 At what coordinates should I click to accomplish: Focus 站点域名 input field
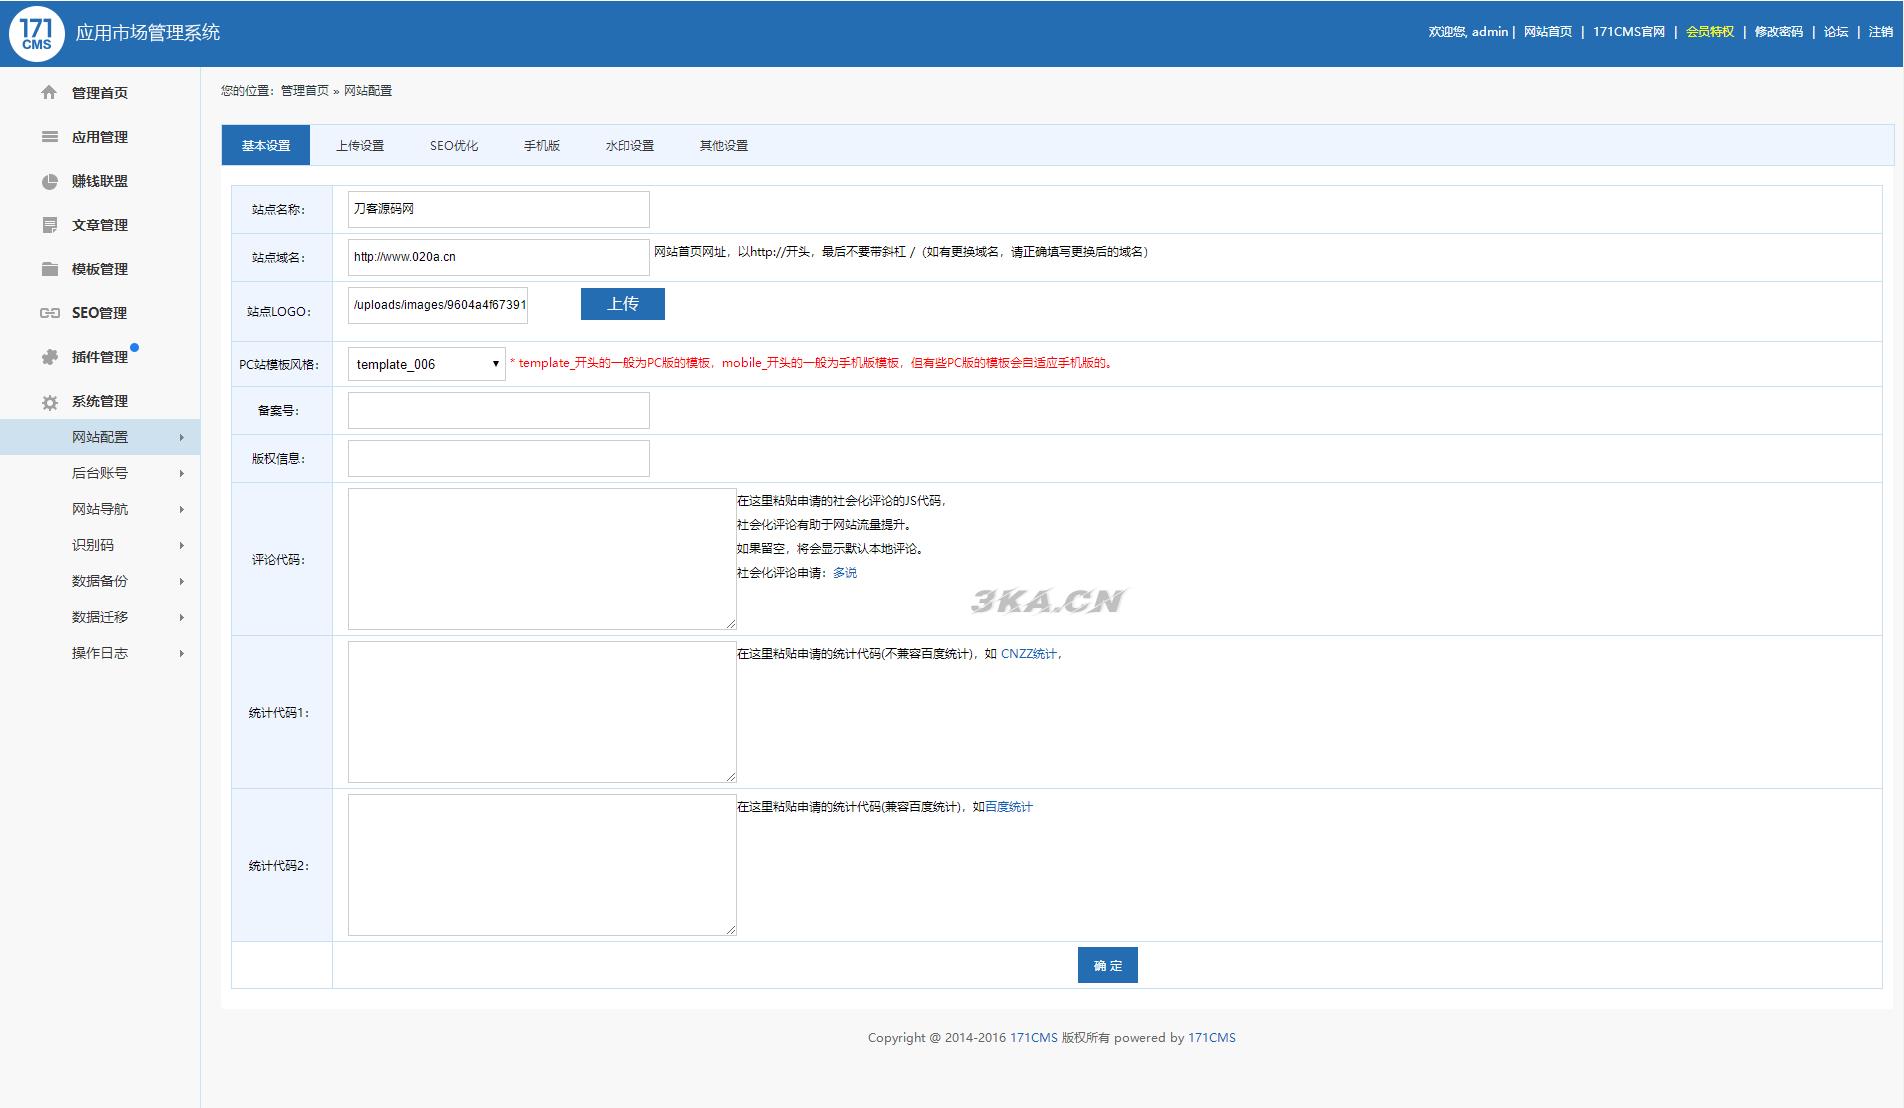tap(499, 257)
